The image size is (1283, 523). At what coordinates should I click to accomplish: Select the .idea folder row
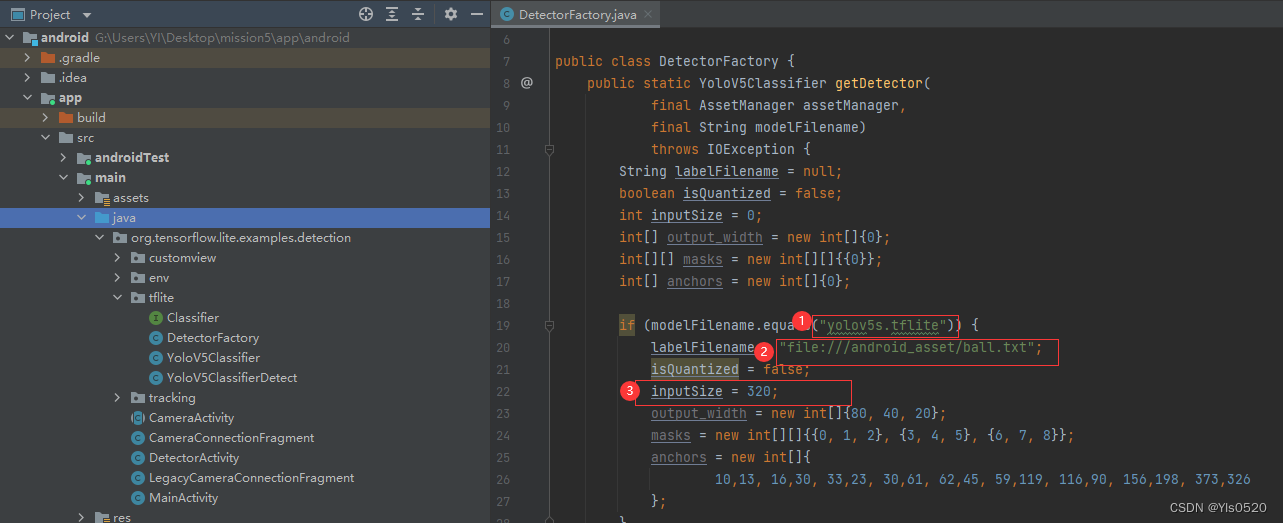(245, 78)
